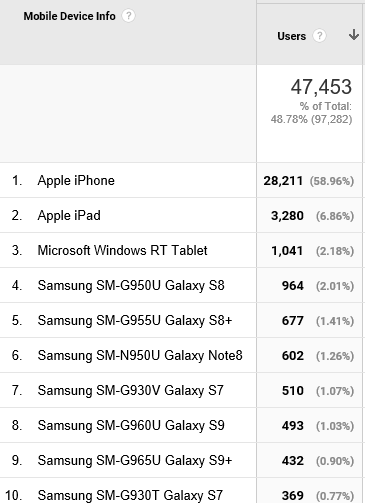Open Samsung SM-G965U Galaxy S9+ entry
The height and width of the screenshot is (503, 365).
click(135, 460)
